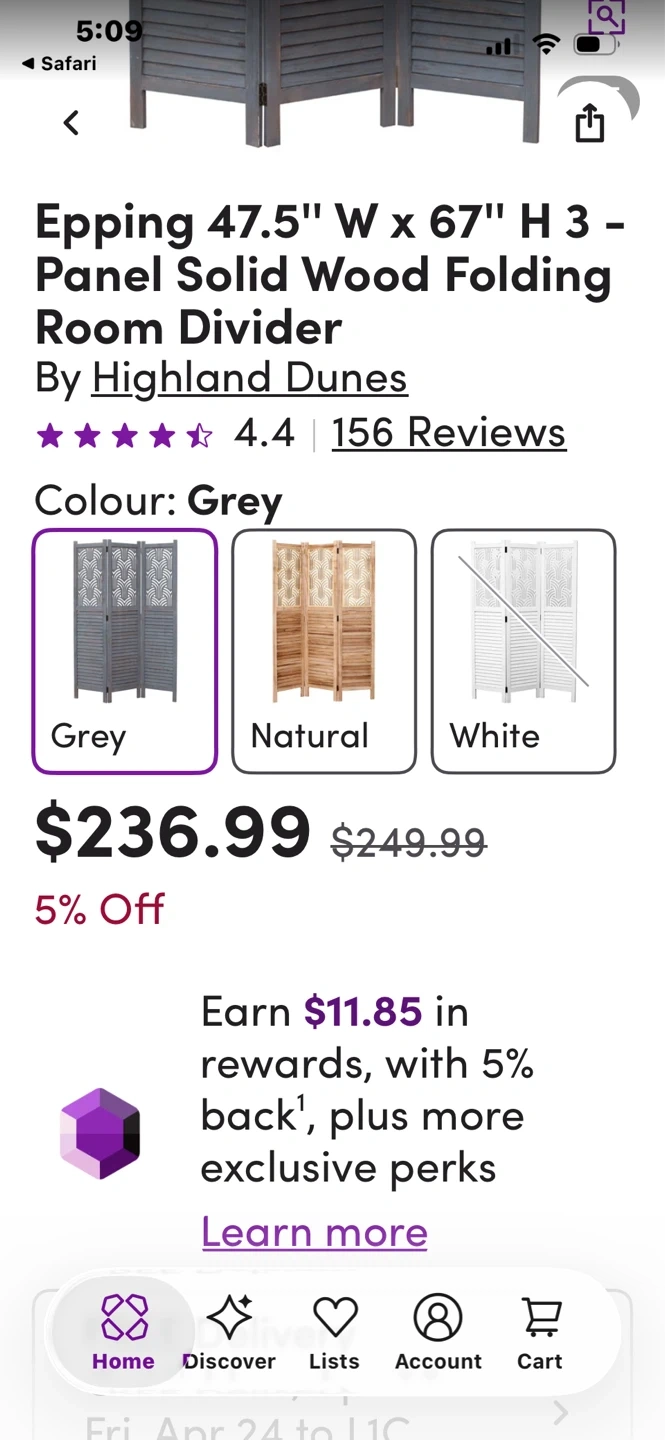Tap the Learn more rewards link
This screenshot has width=665, height=1440.
(314, 1231)
